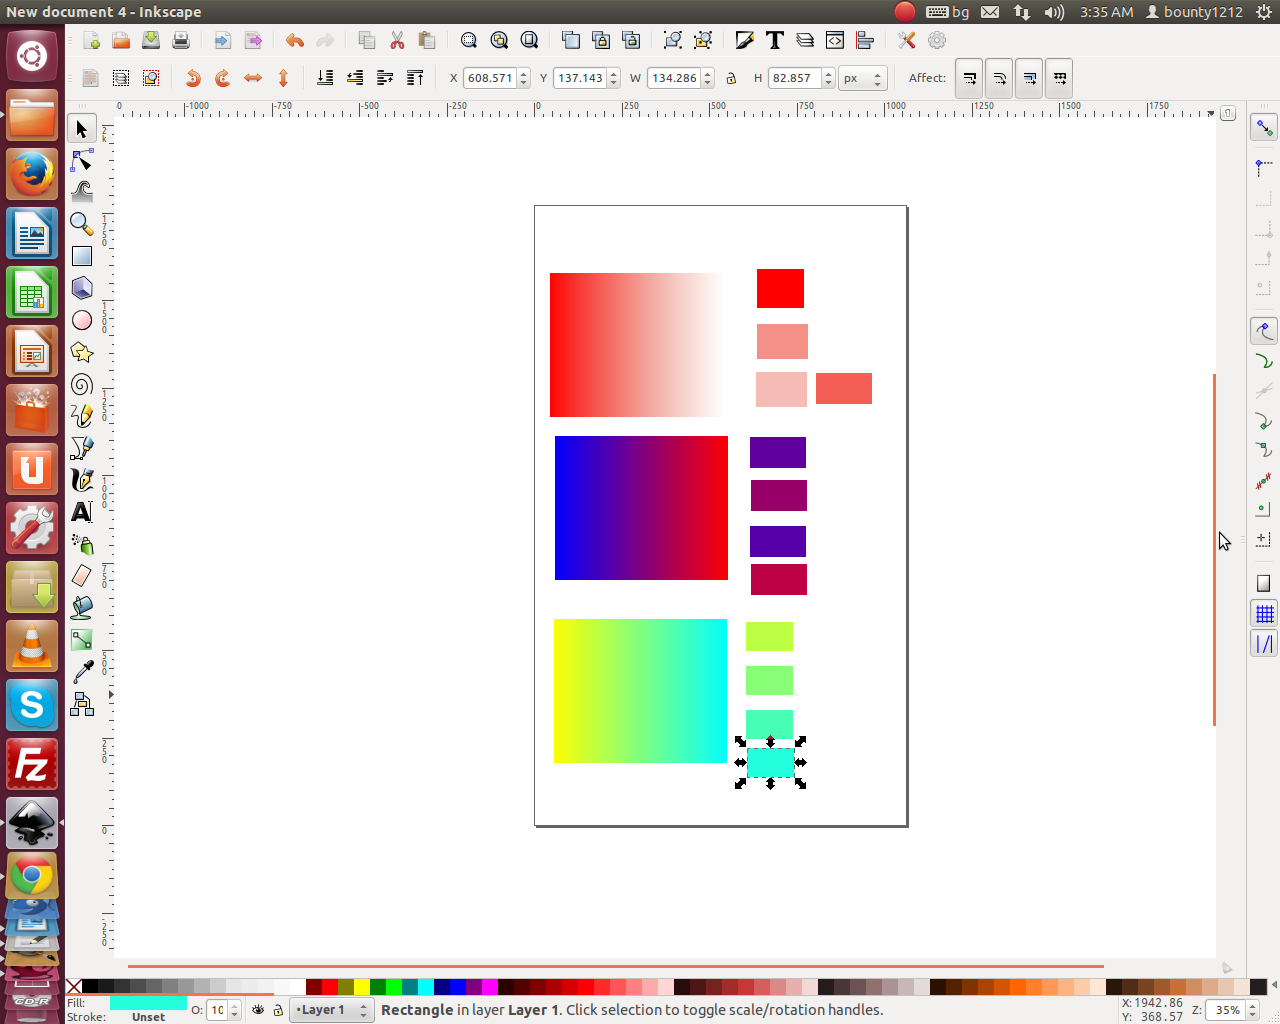Viewport: 1280px width, 1024px height.
Task: Click the cyan Fill indicator bar
Action: [148, 1003]
